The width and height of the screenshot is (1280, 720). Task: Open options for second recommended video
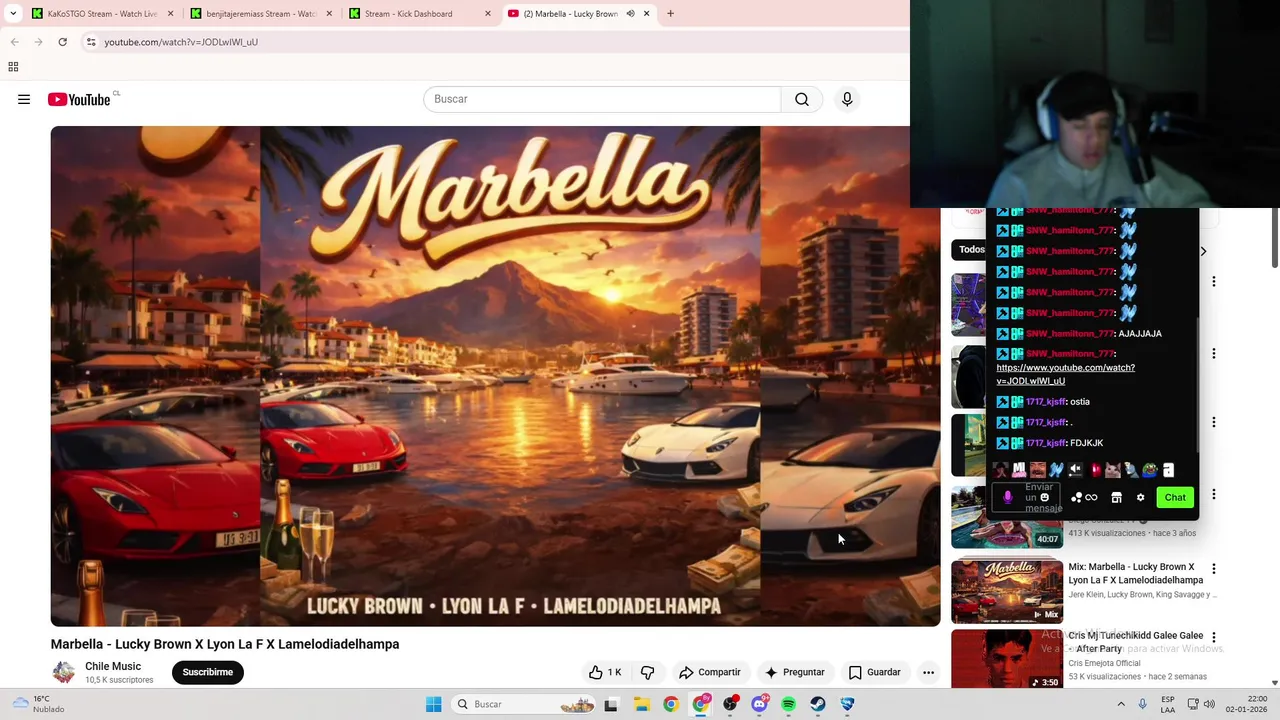tap(1213, 354)
